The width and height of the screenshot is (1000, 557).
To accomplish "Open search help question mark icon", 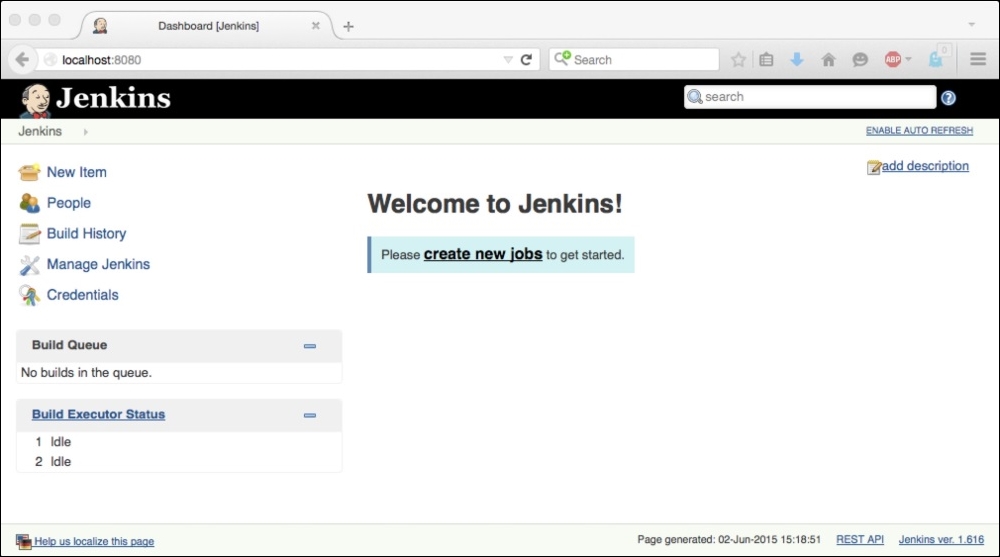I will [x=948, y=98].
